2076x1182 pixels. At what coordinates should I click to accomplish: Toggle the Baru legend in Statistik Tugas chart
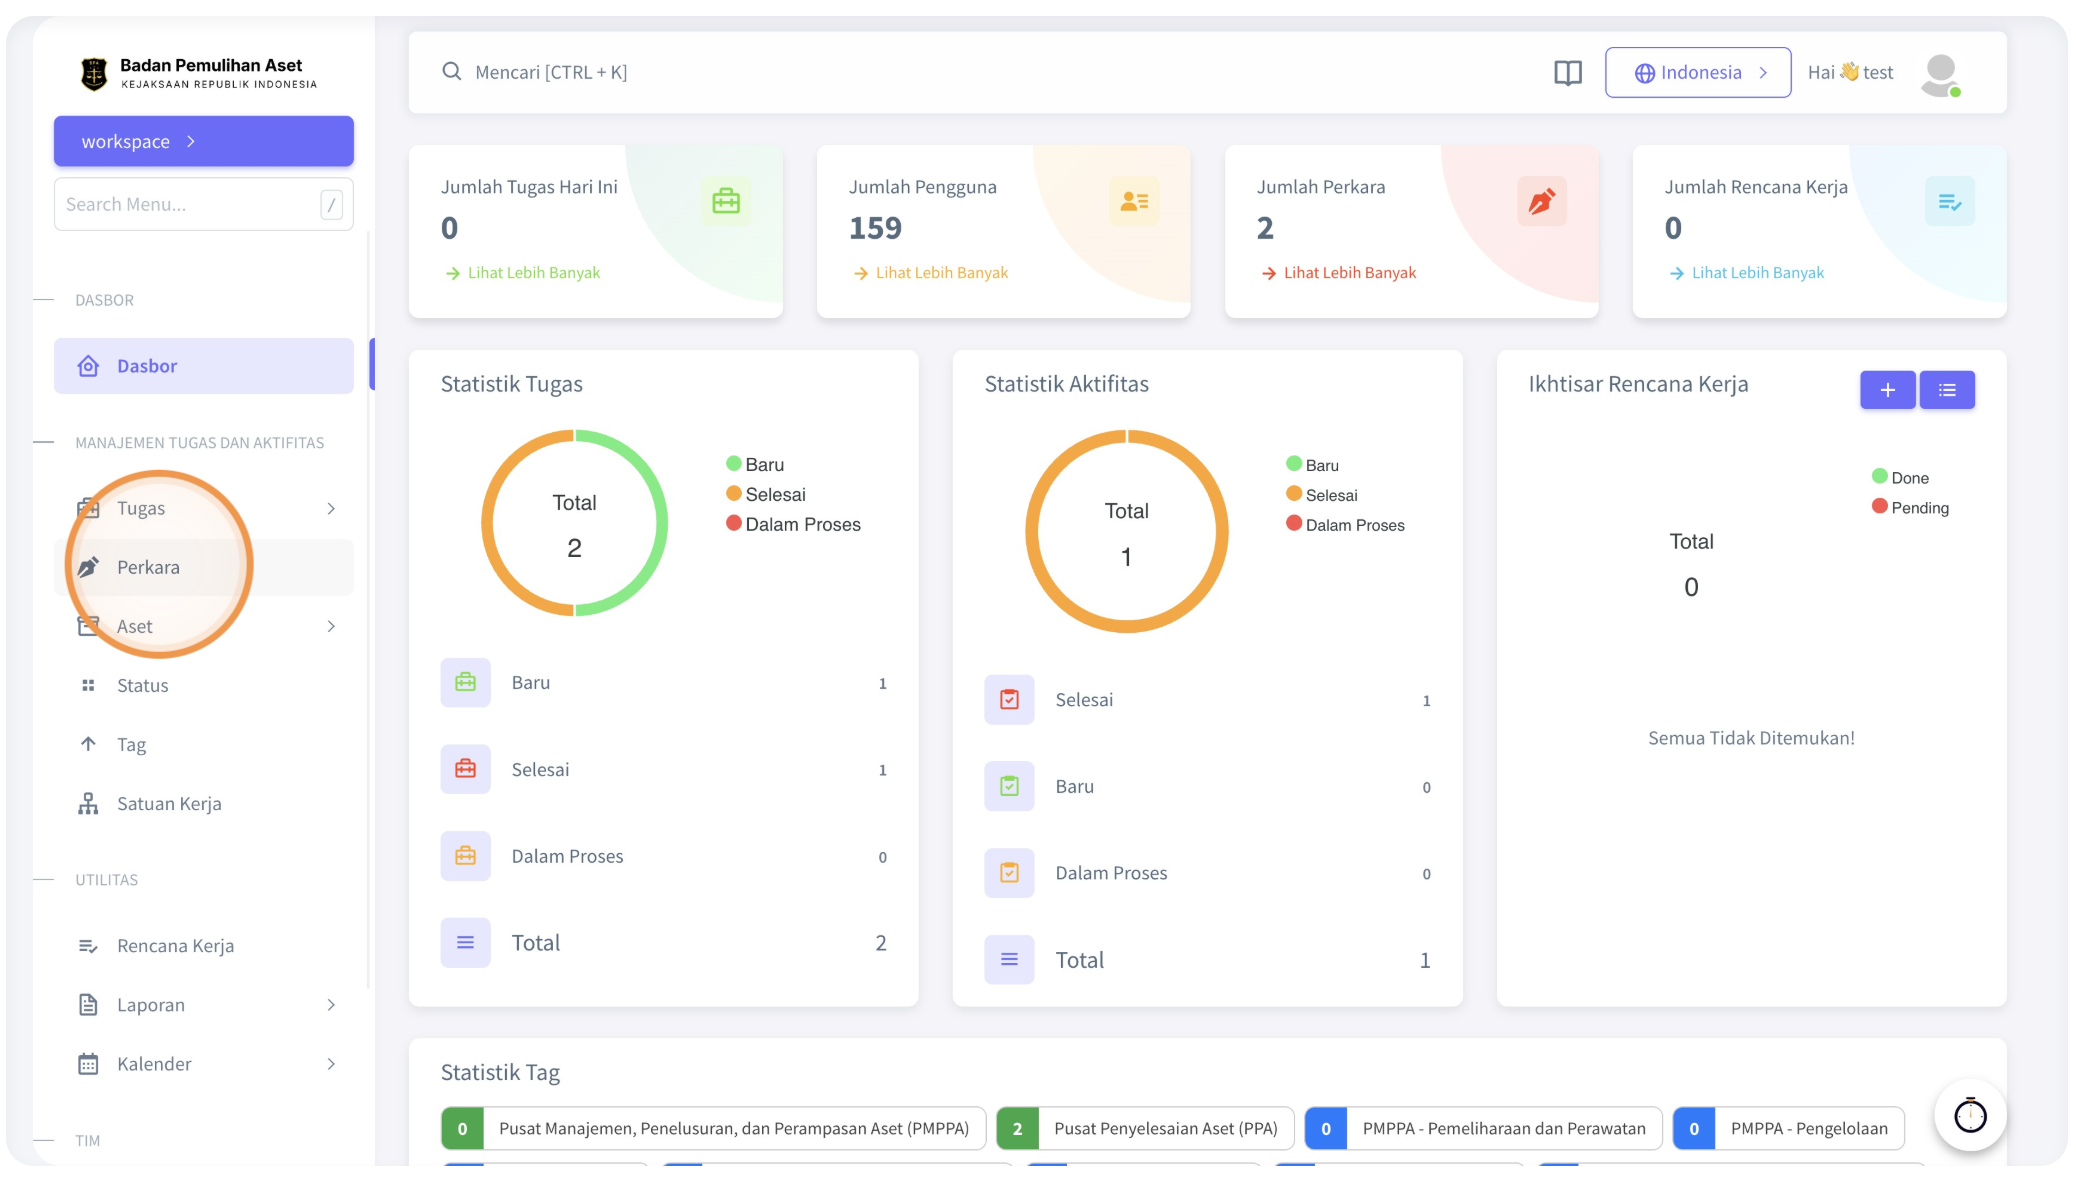click(755, 464)
